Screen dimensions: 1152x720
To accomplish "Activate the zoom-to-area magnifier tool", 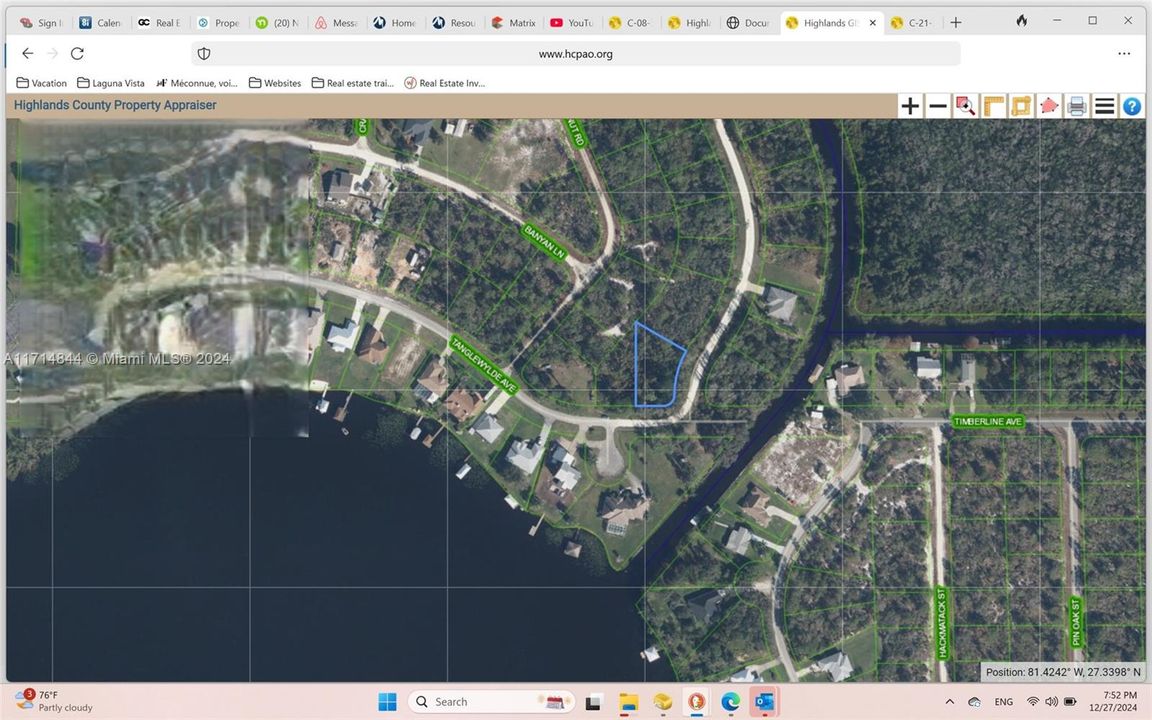I will (965, 105).
